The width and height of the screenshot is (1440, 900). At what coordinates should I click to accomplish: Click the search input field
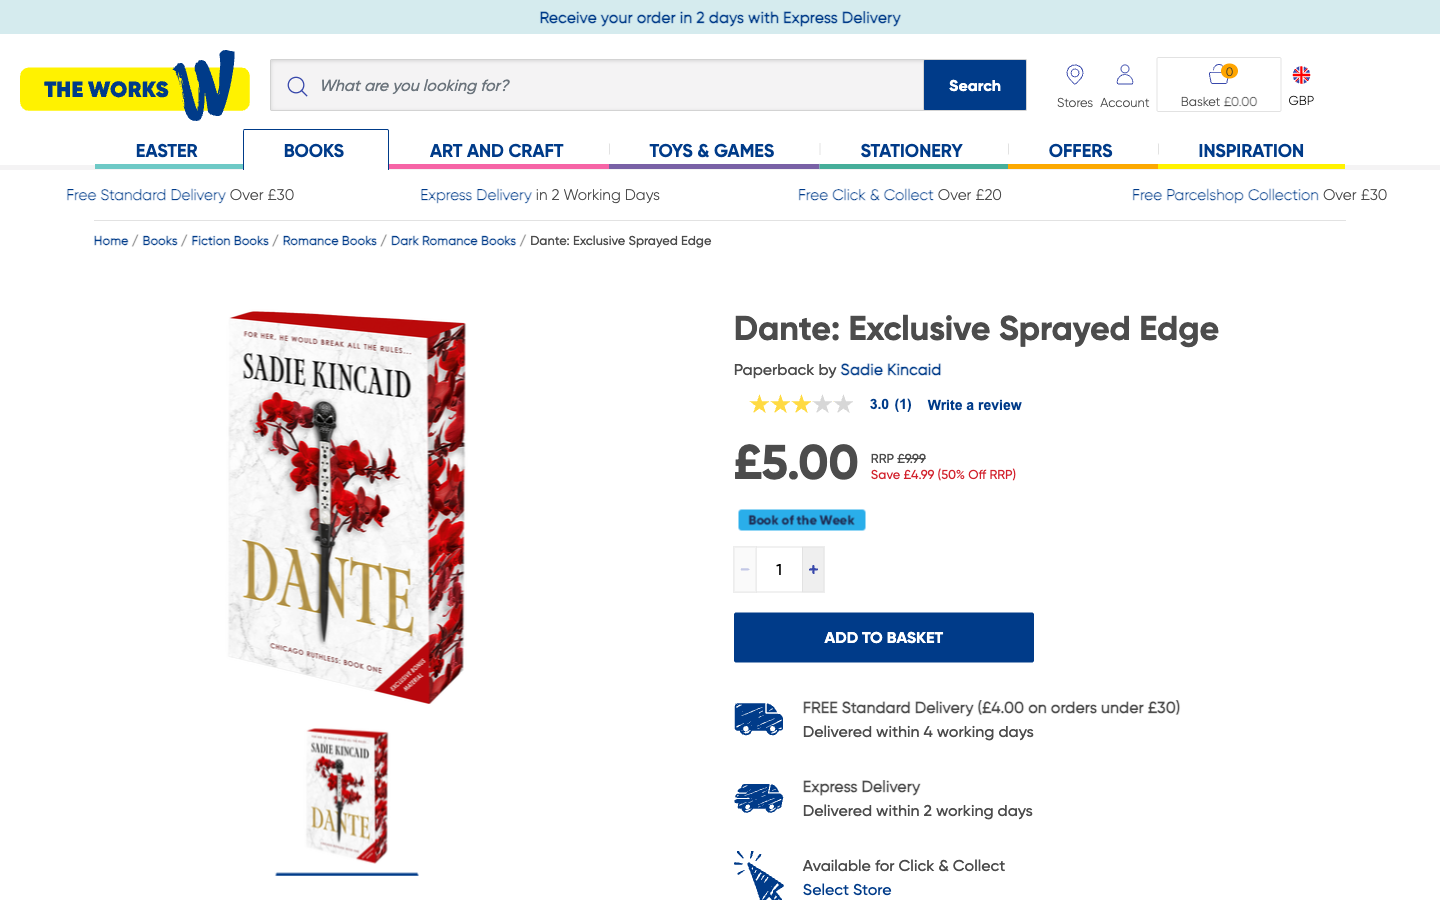click(x=615, y=86)
